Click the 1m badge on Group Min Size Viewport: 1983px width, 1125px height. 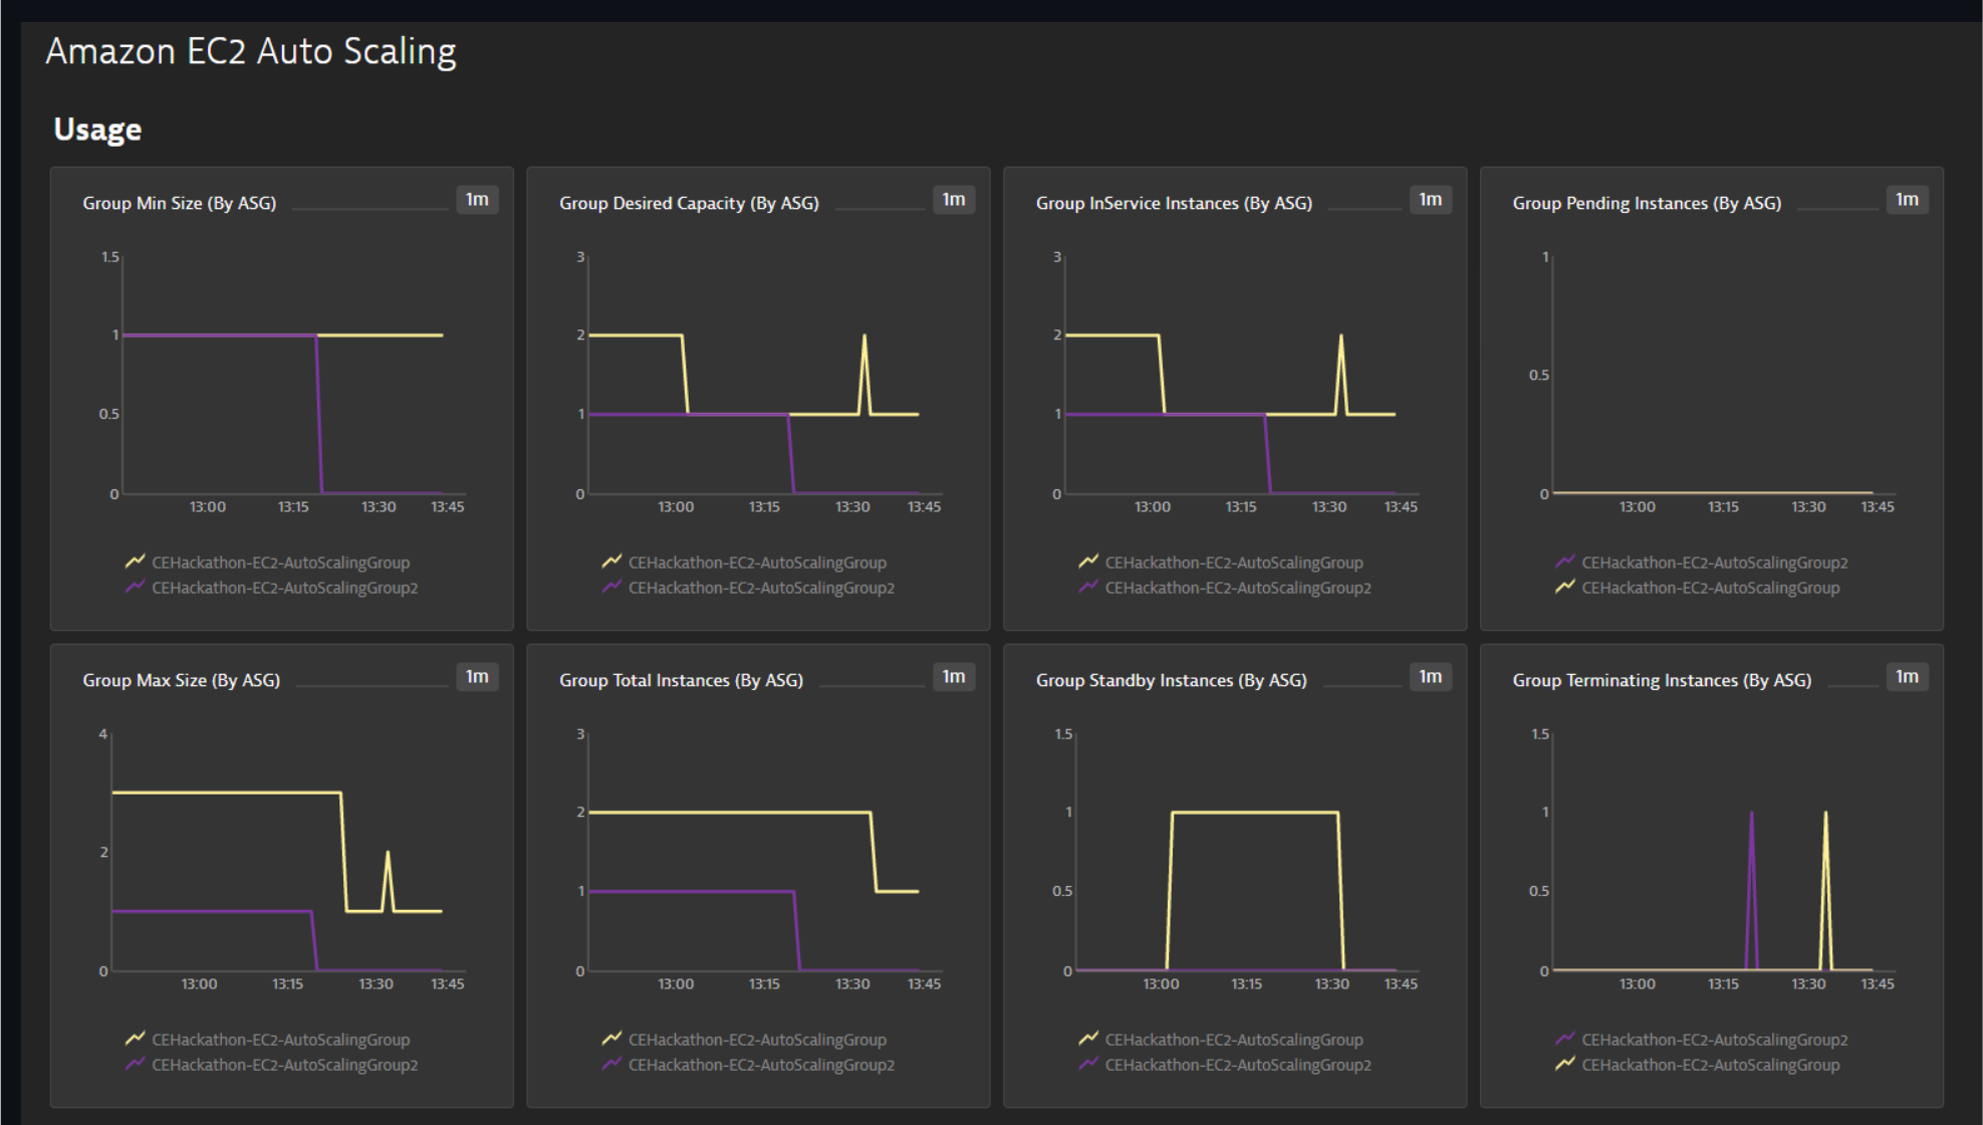tap(477, 200)
